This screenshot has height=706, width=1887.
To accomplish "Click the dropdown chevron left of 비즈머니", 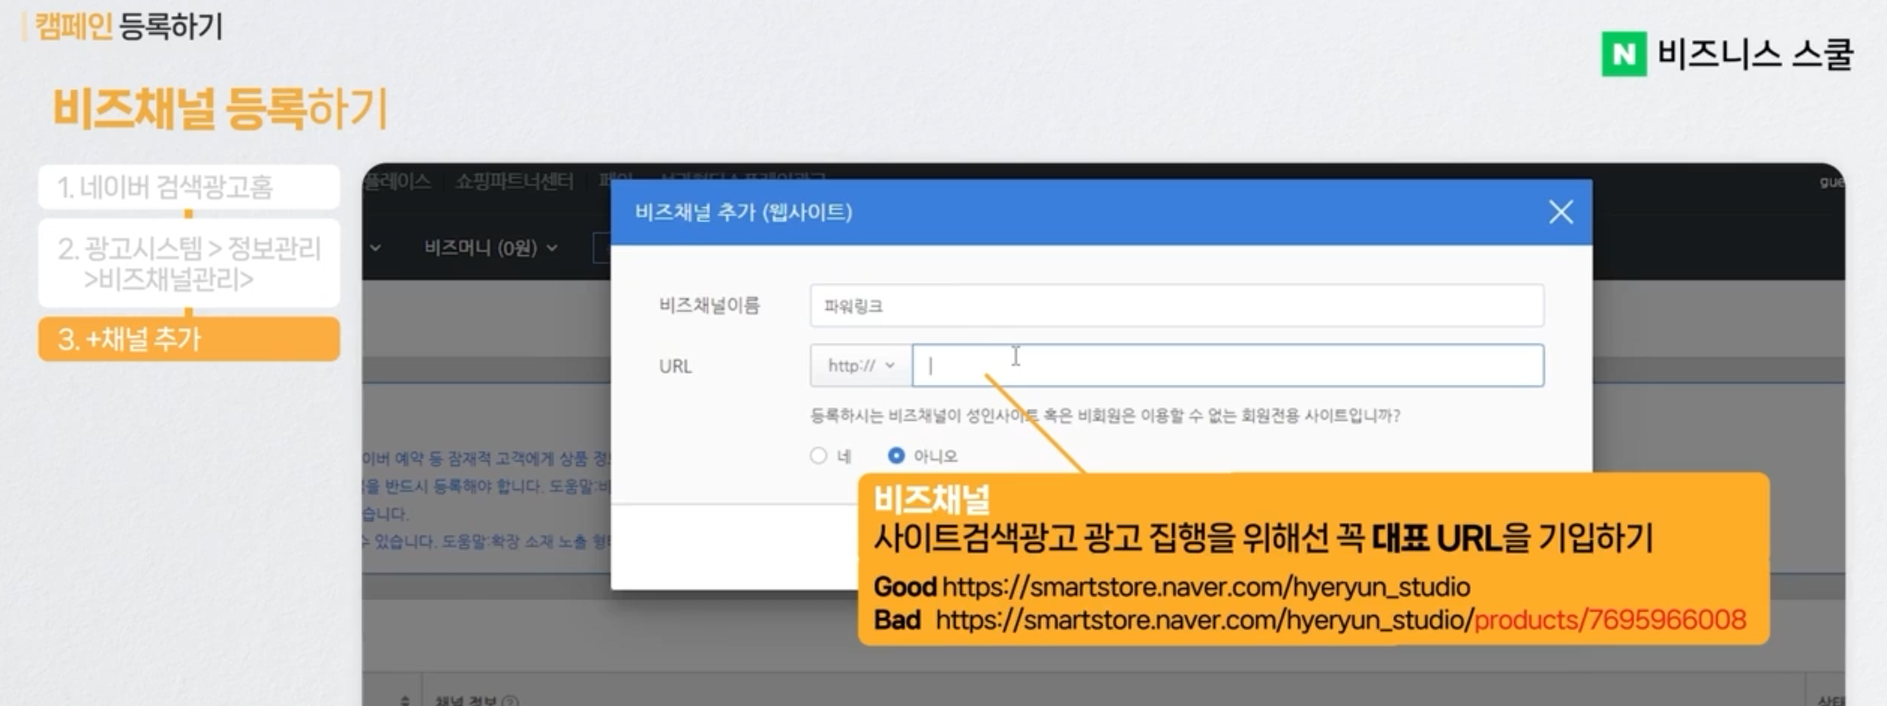I will [375, 248].
